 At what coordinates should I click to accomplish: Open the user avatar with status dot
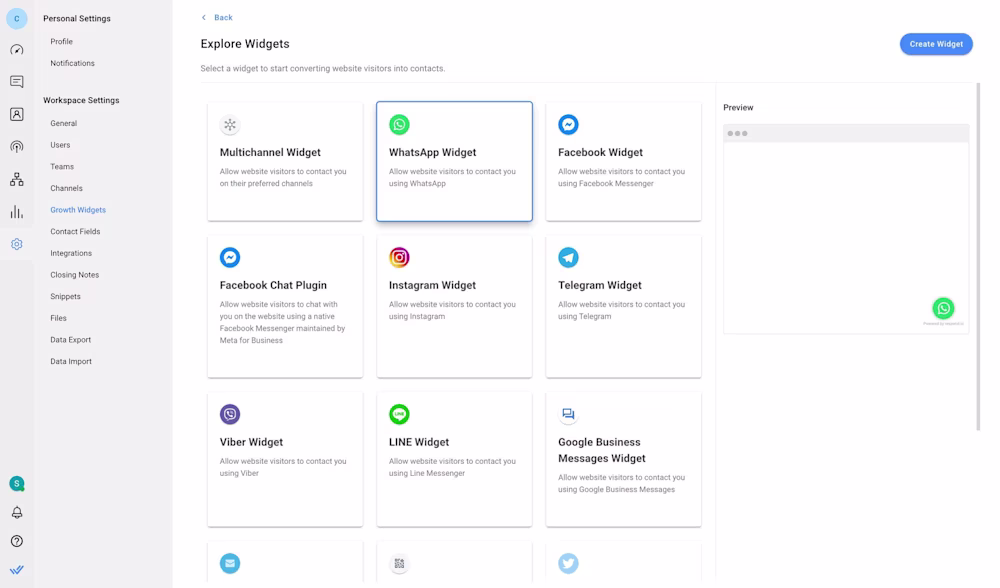pyautogui.click(x=17, y=484)
